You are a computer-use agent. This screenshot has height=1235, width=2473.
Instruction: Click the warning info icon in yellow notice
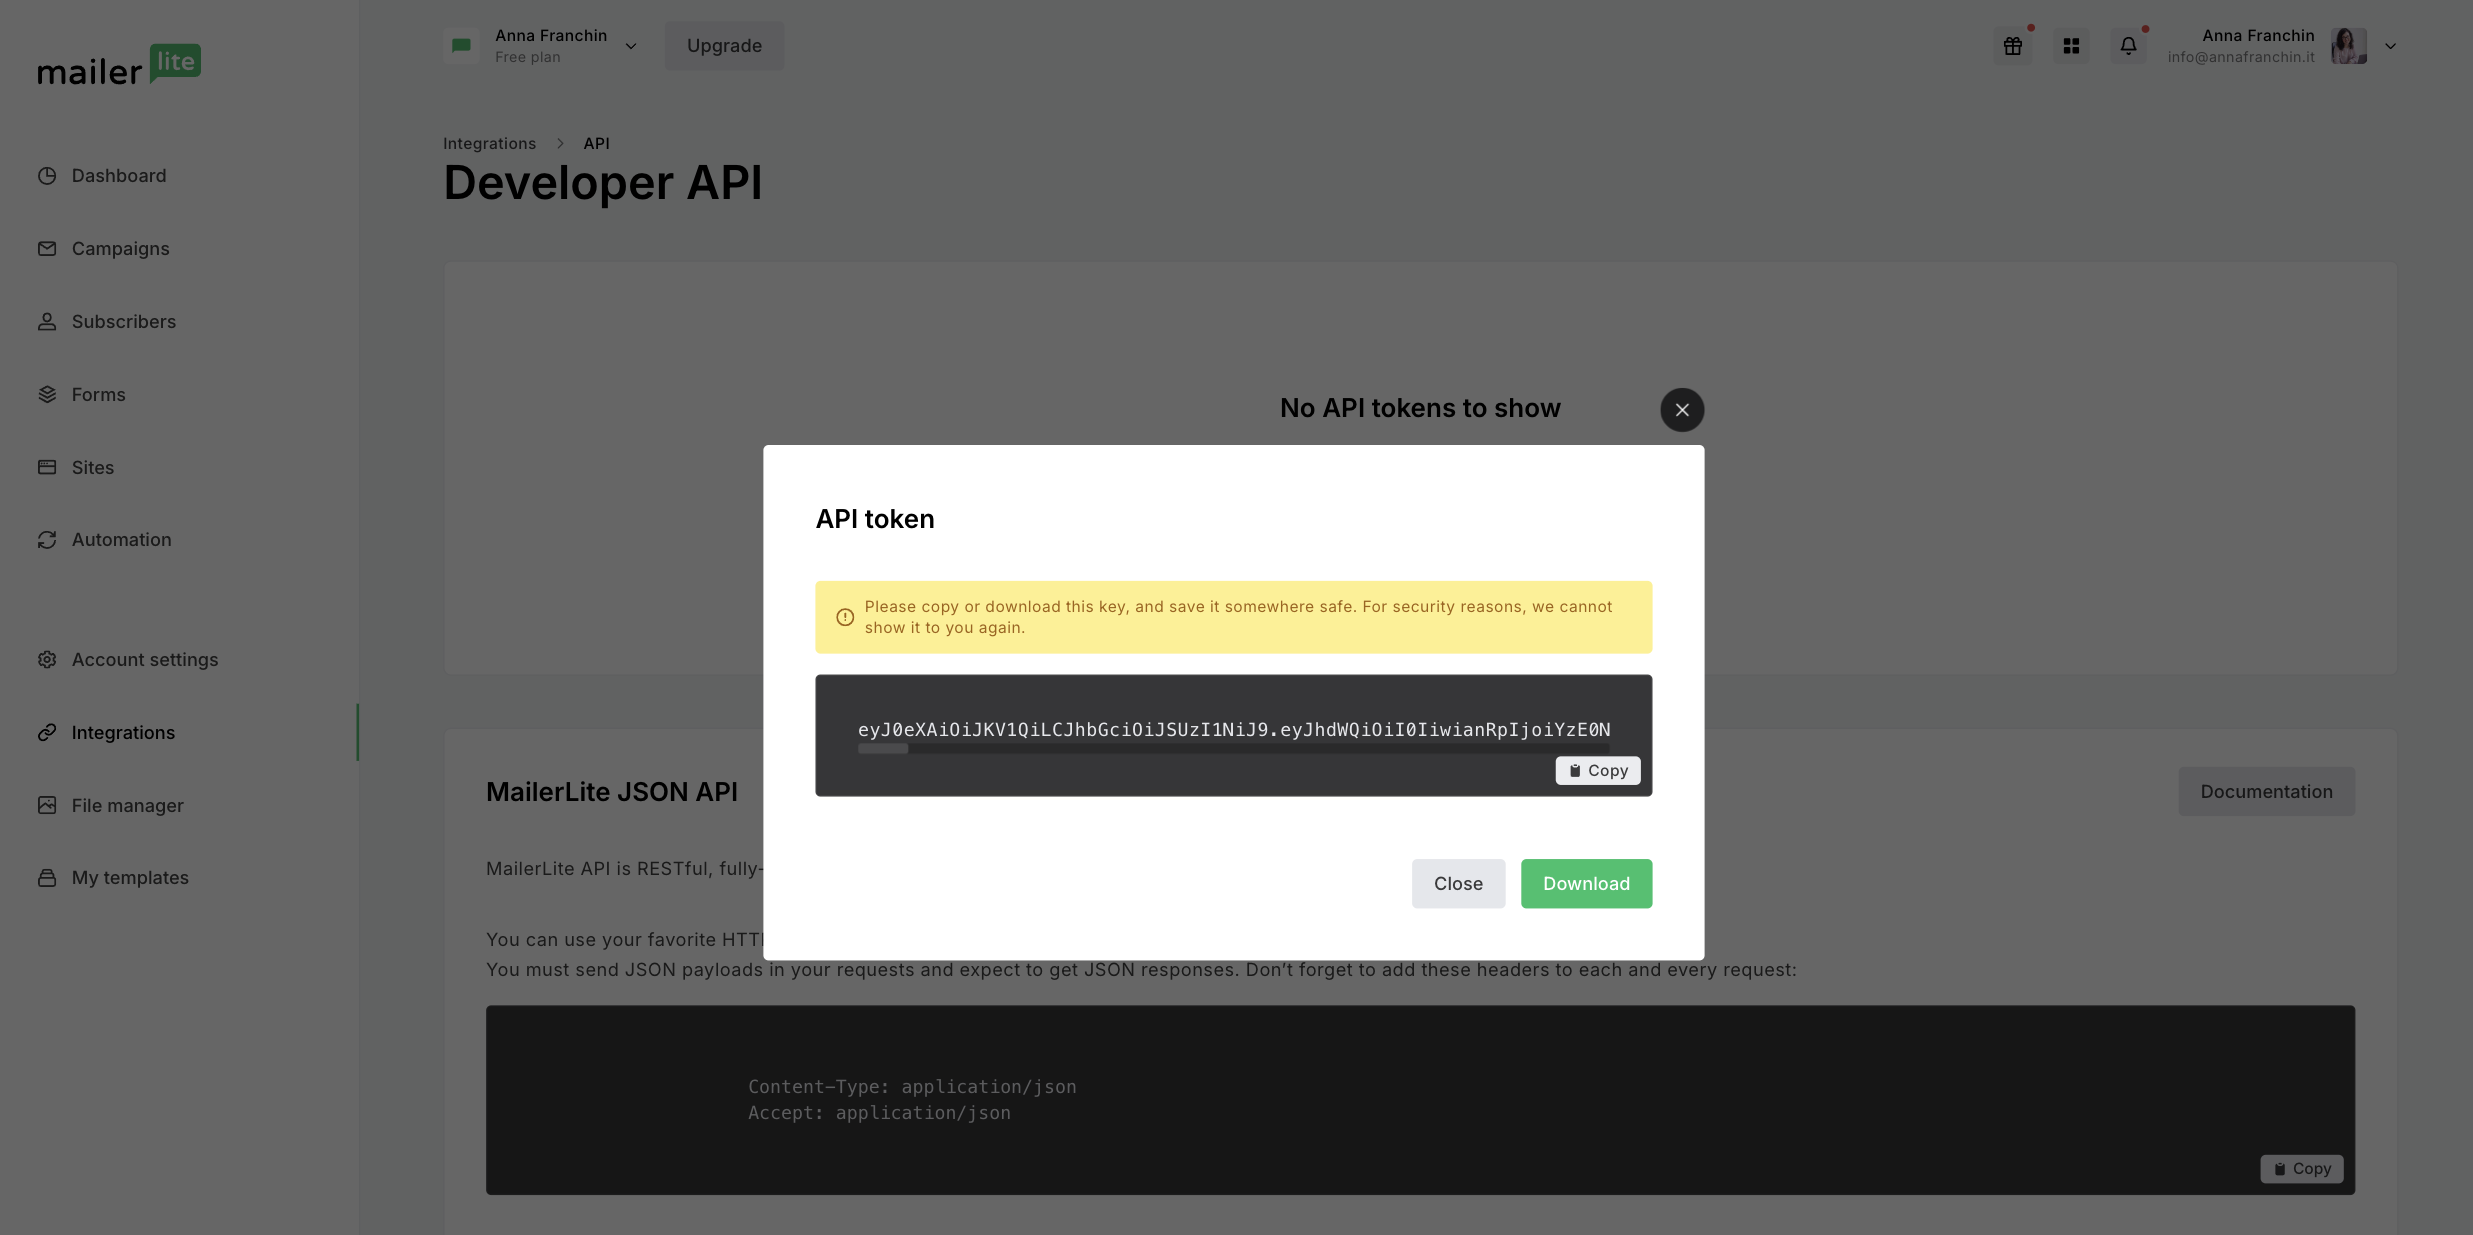click(845, 617)
